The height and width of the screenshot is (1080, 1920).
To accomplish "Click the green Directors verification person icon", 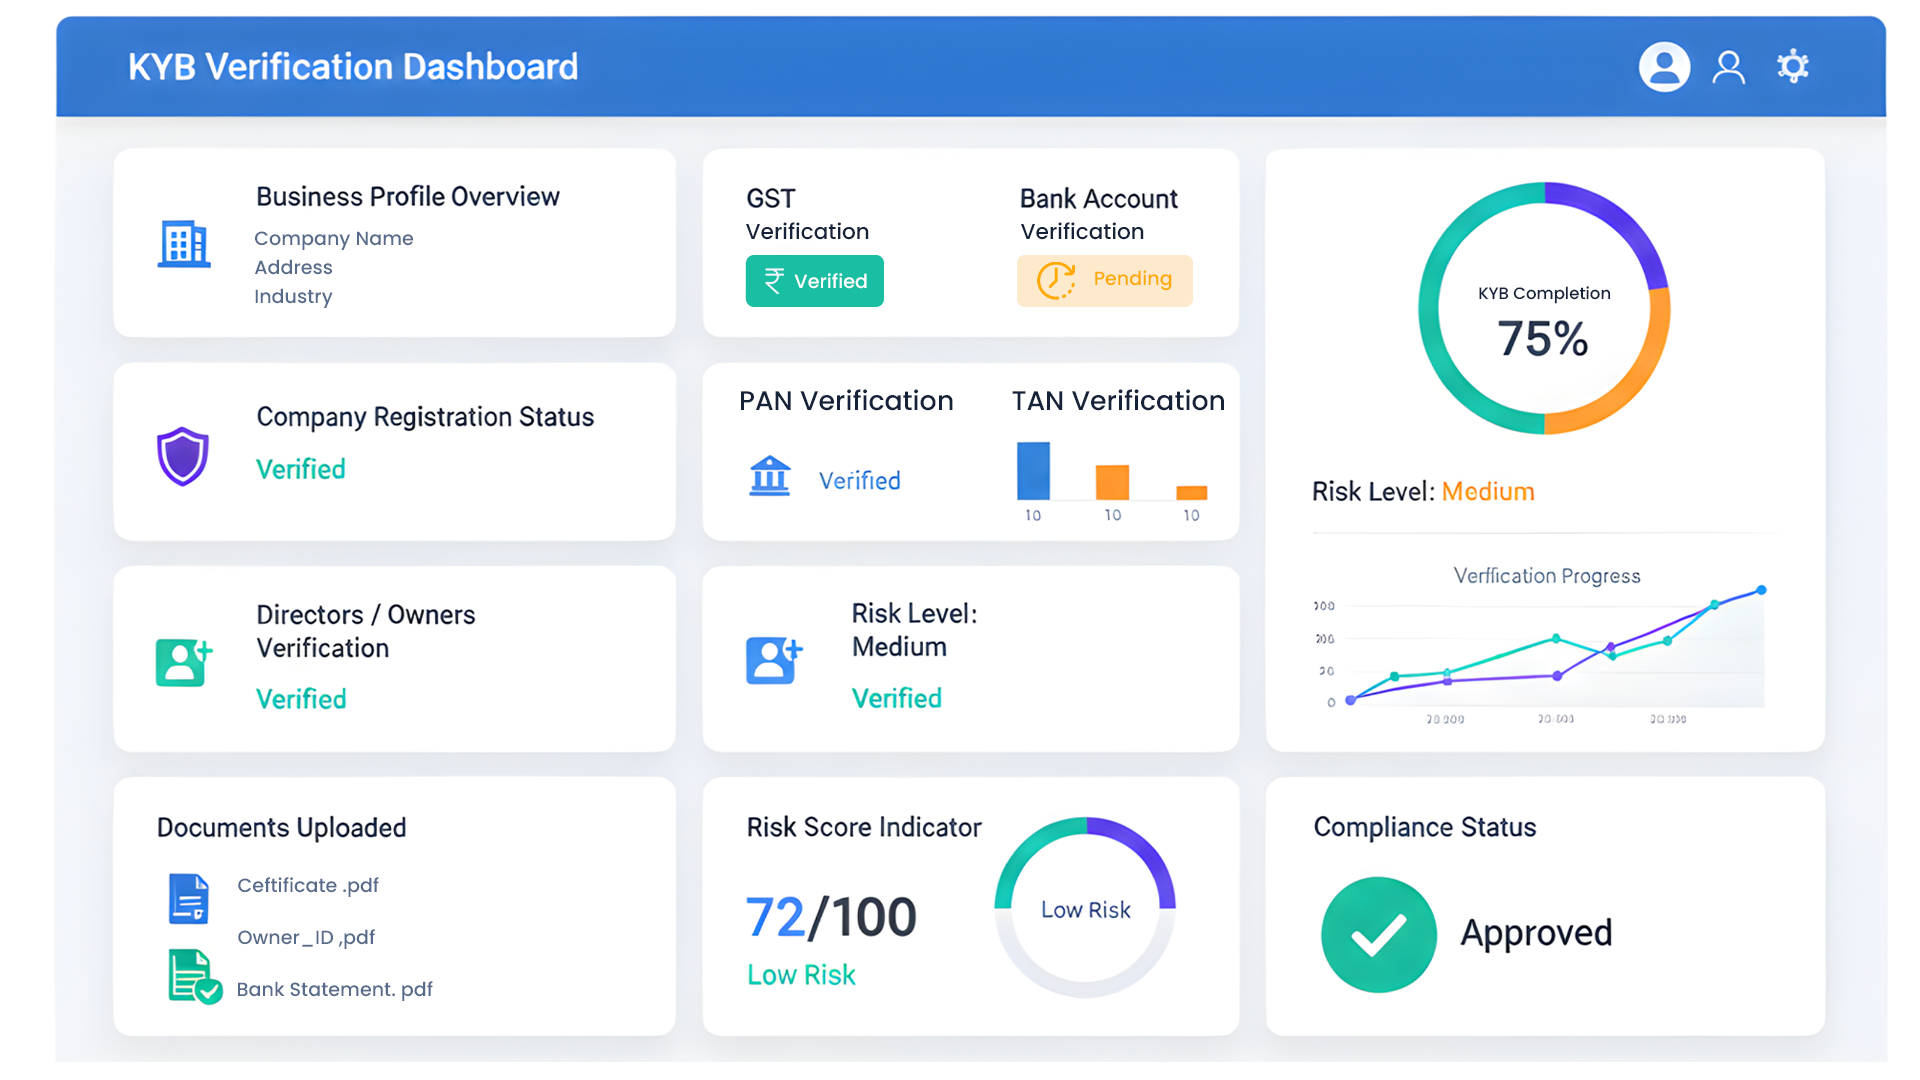I will click(183, 661).
